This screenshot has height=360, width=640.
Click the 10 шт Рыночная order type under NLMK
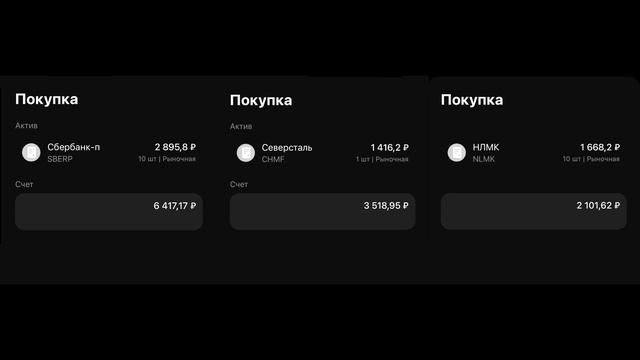point(591,159)
